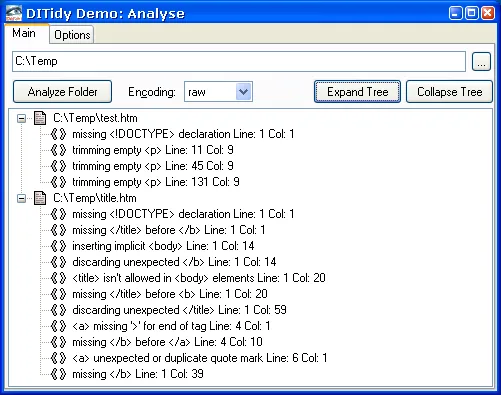
Task: Select the Main tab
Action: pyautogui.click(x=24, y=33)
